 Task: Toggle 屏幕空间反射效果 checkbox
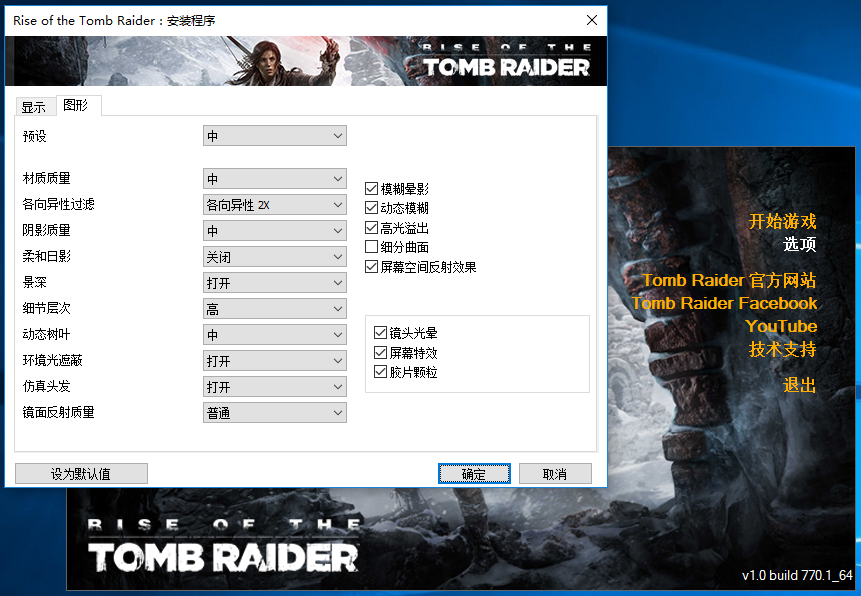(372, 267)
